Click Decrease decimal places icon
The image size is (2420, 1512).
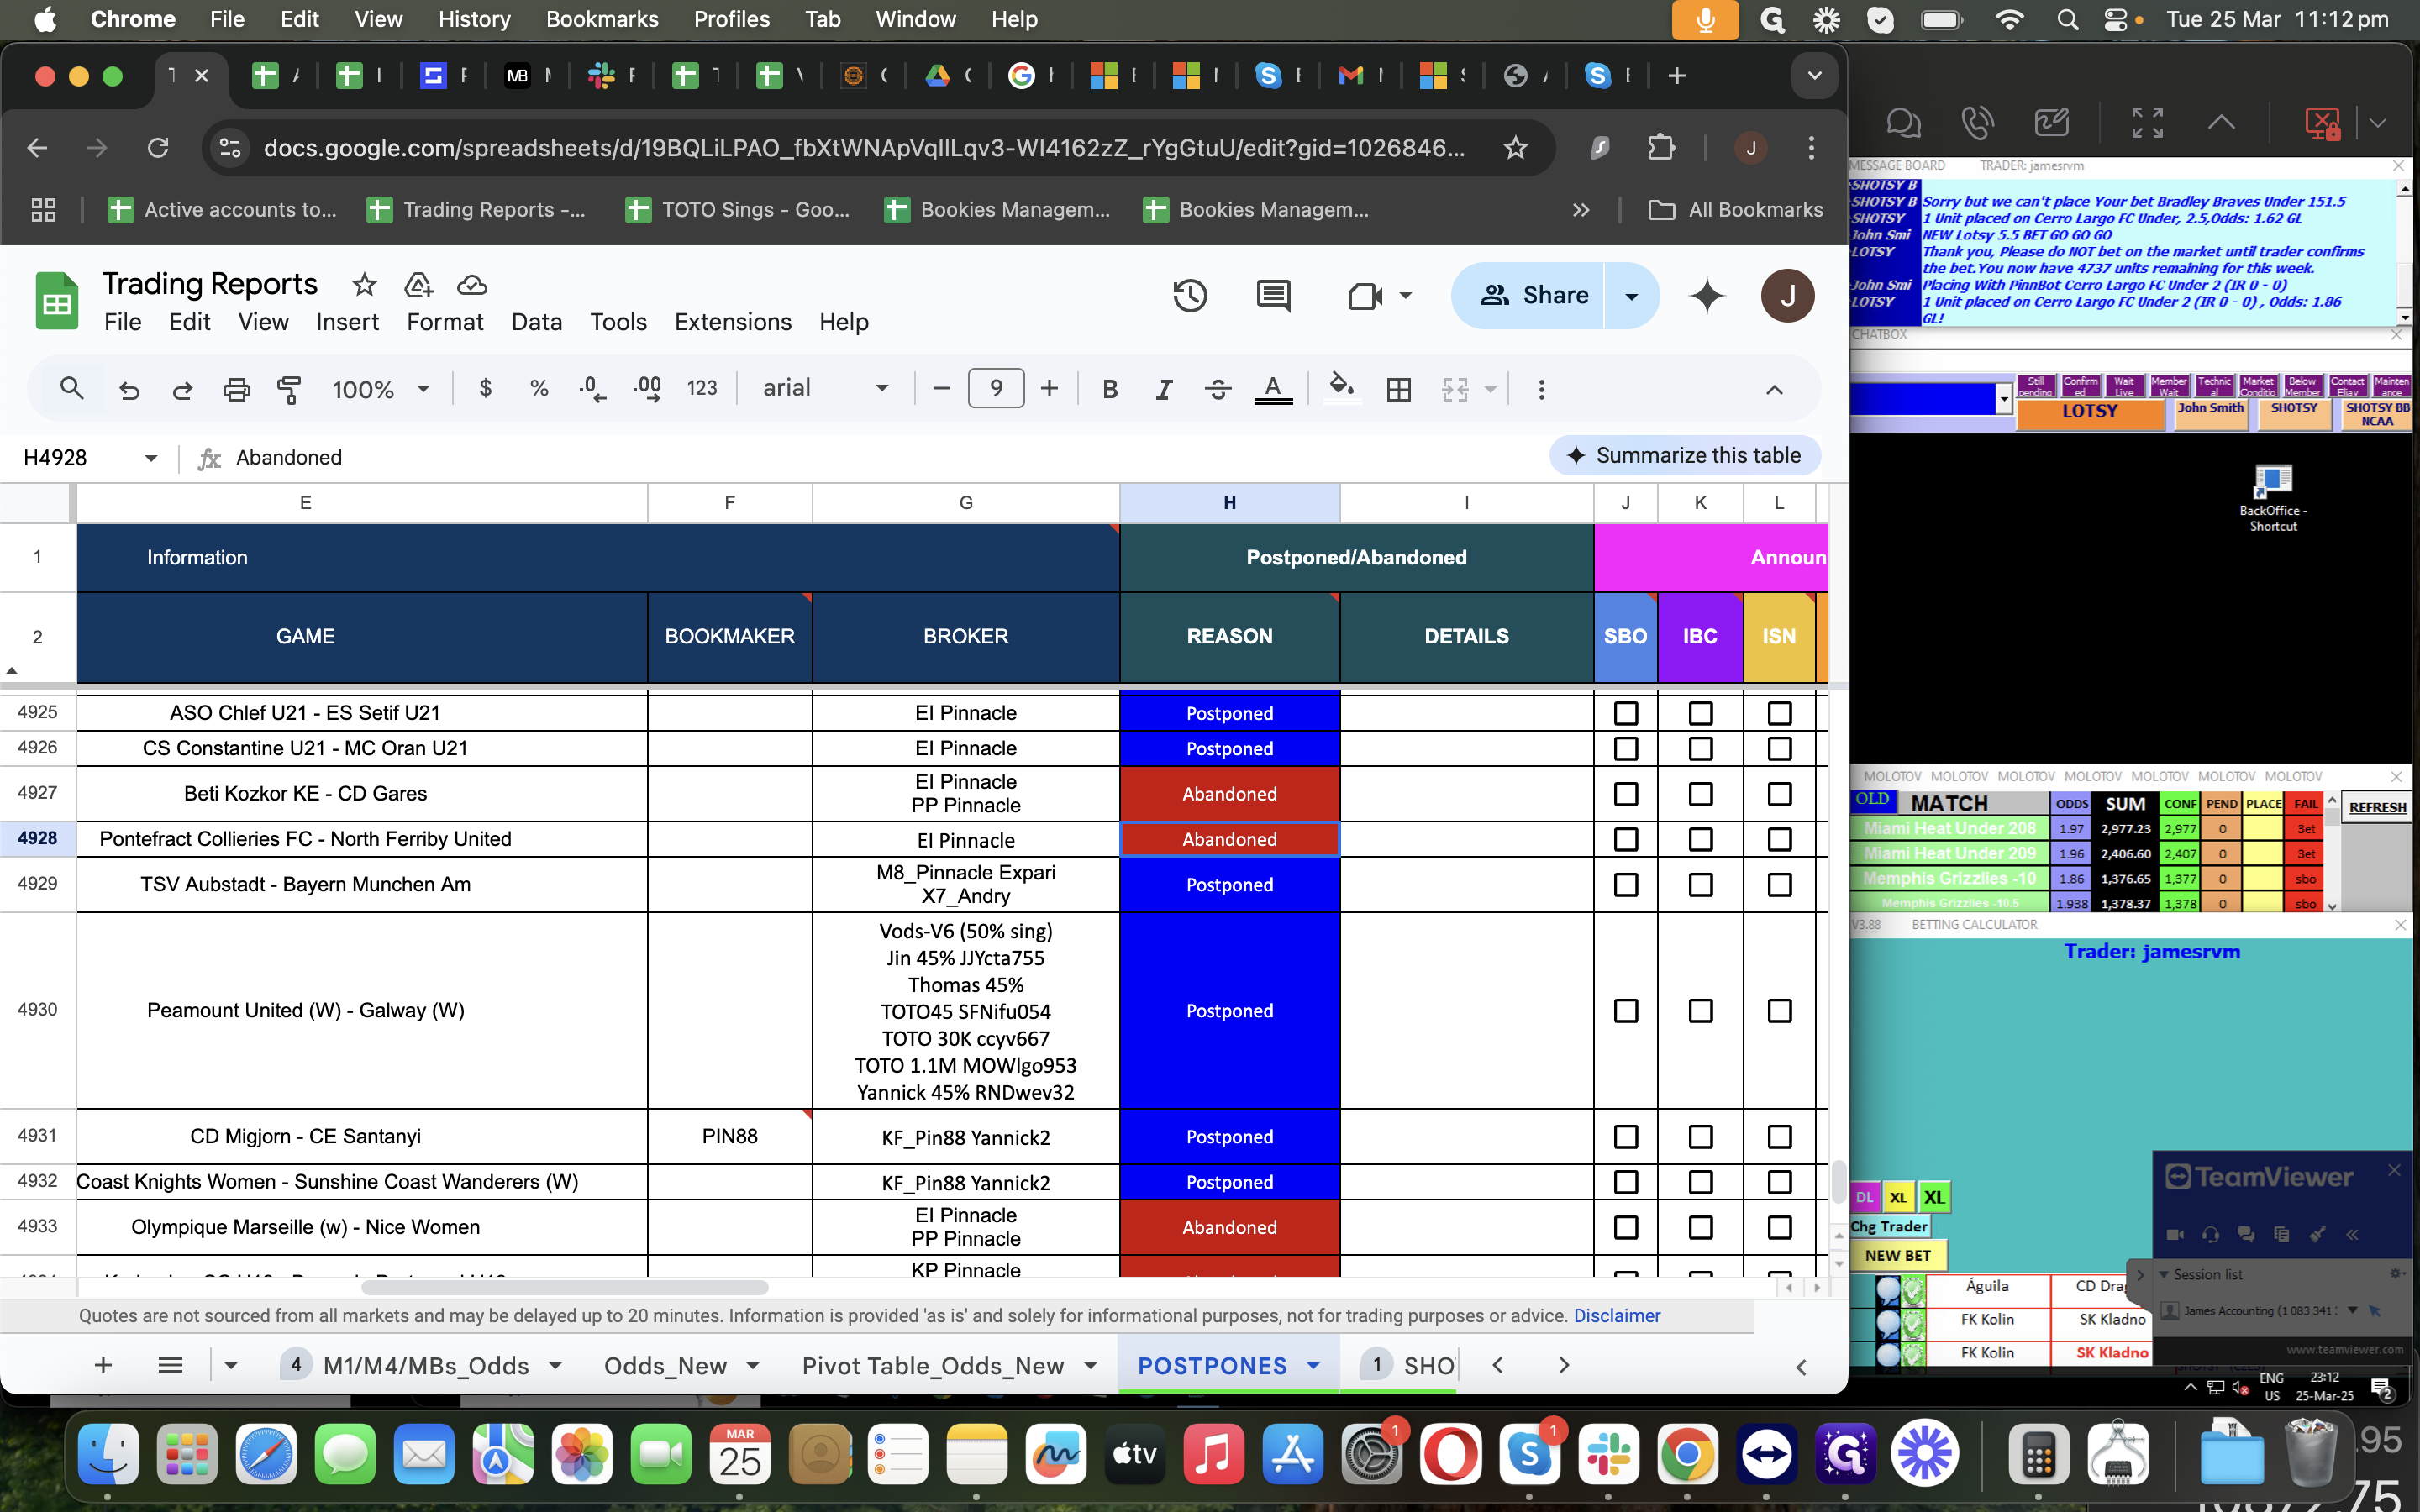tap(592, 388)
